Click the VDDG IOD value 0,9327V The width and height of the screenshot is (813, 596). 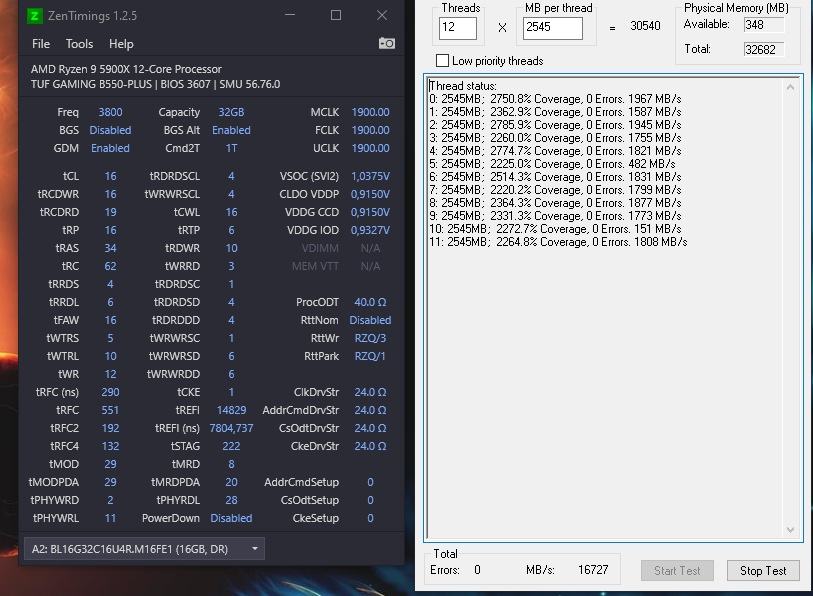pos(370,230)
